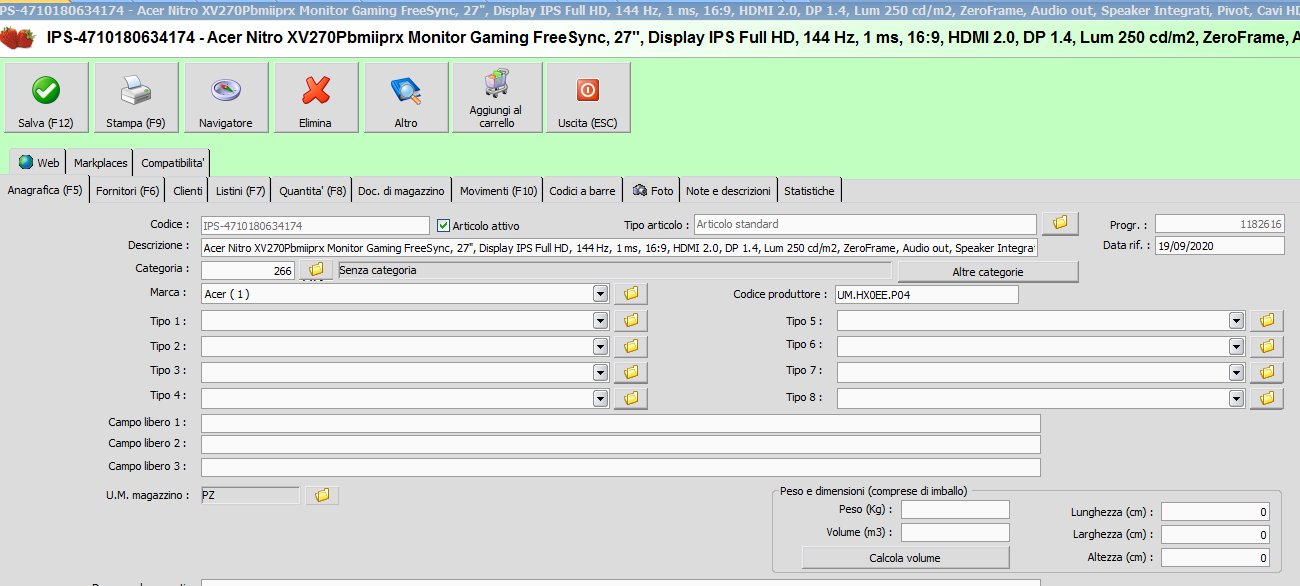Open folder icon for Tipo 4
The image size is (1300, 586).
point(631,398)
